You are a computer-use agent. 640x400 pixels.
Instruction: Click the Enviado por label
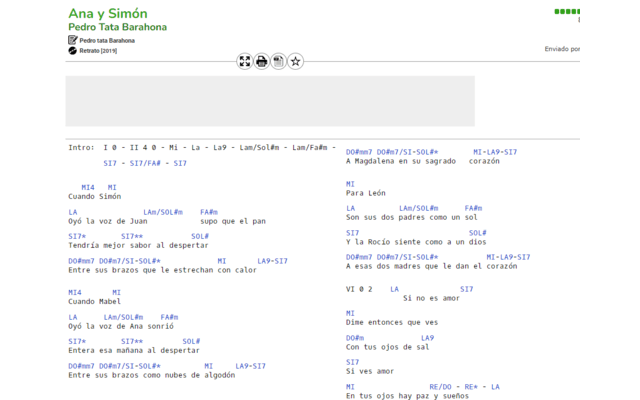(562, 49)
